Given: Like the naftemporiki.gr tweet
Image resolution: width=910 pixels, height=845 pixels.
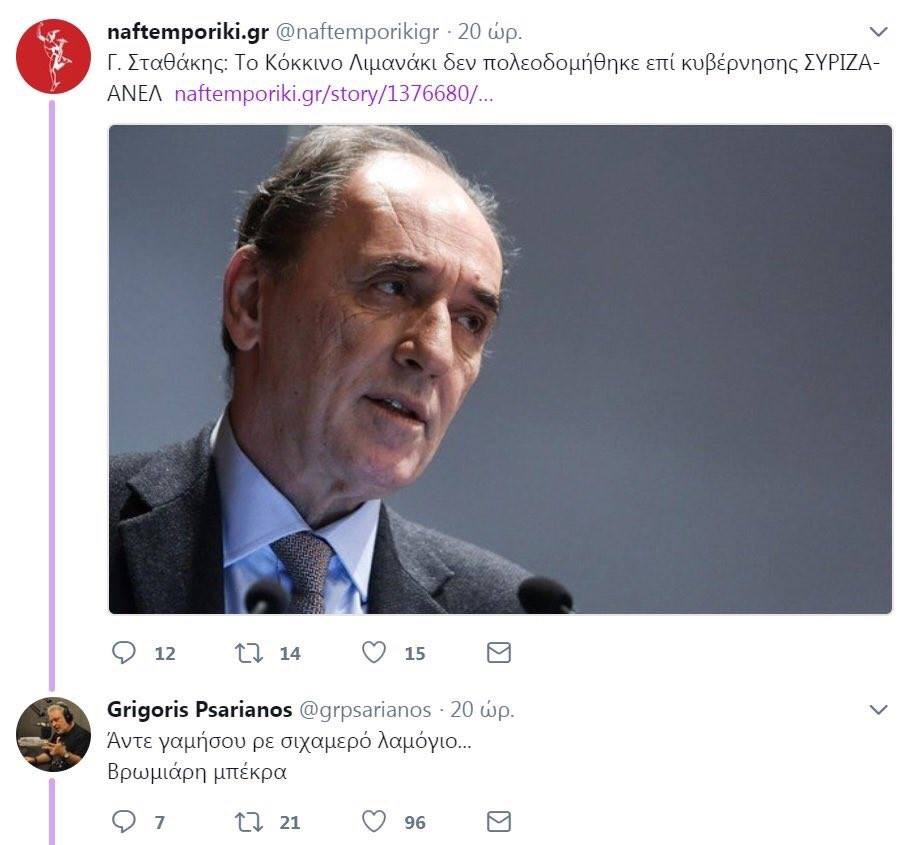Looking at the screenshot, I should tap(374, 652).
